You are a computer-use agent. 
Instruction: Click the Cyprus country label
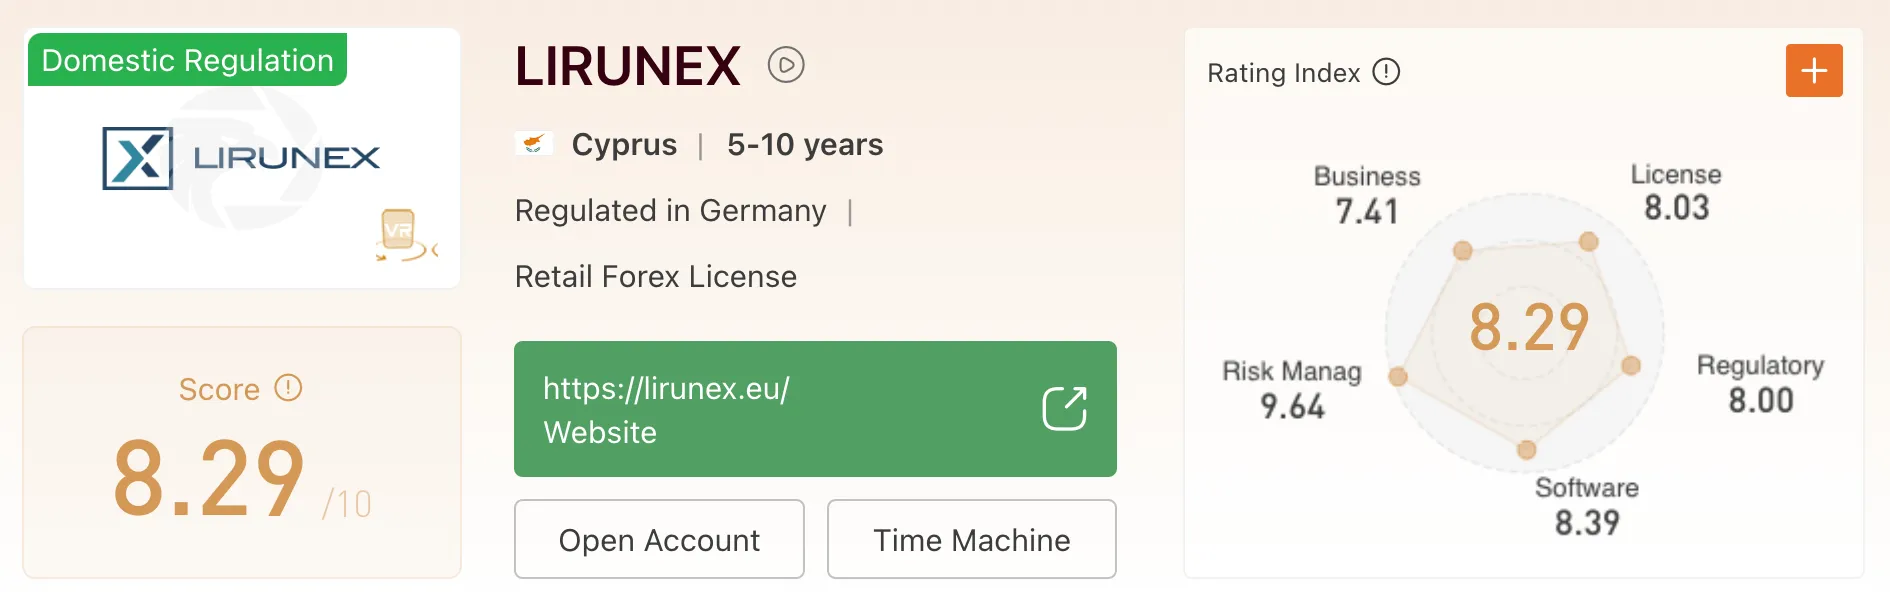point(624,145)
